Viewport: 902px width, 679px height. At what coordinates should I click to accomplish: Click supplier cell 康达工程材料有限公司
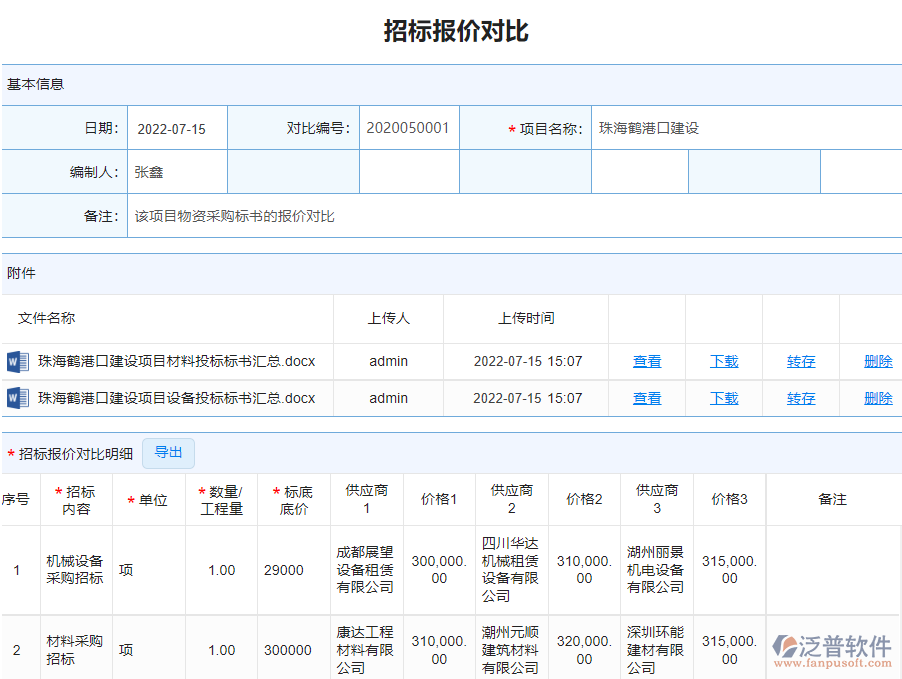366,649
